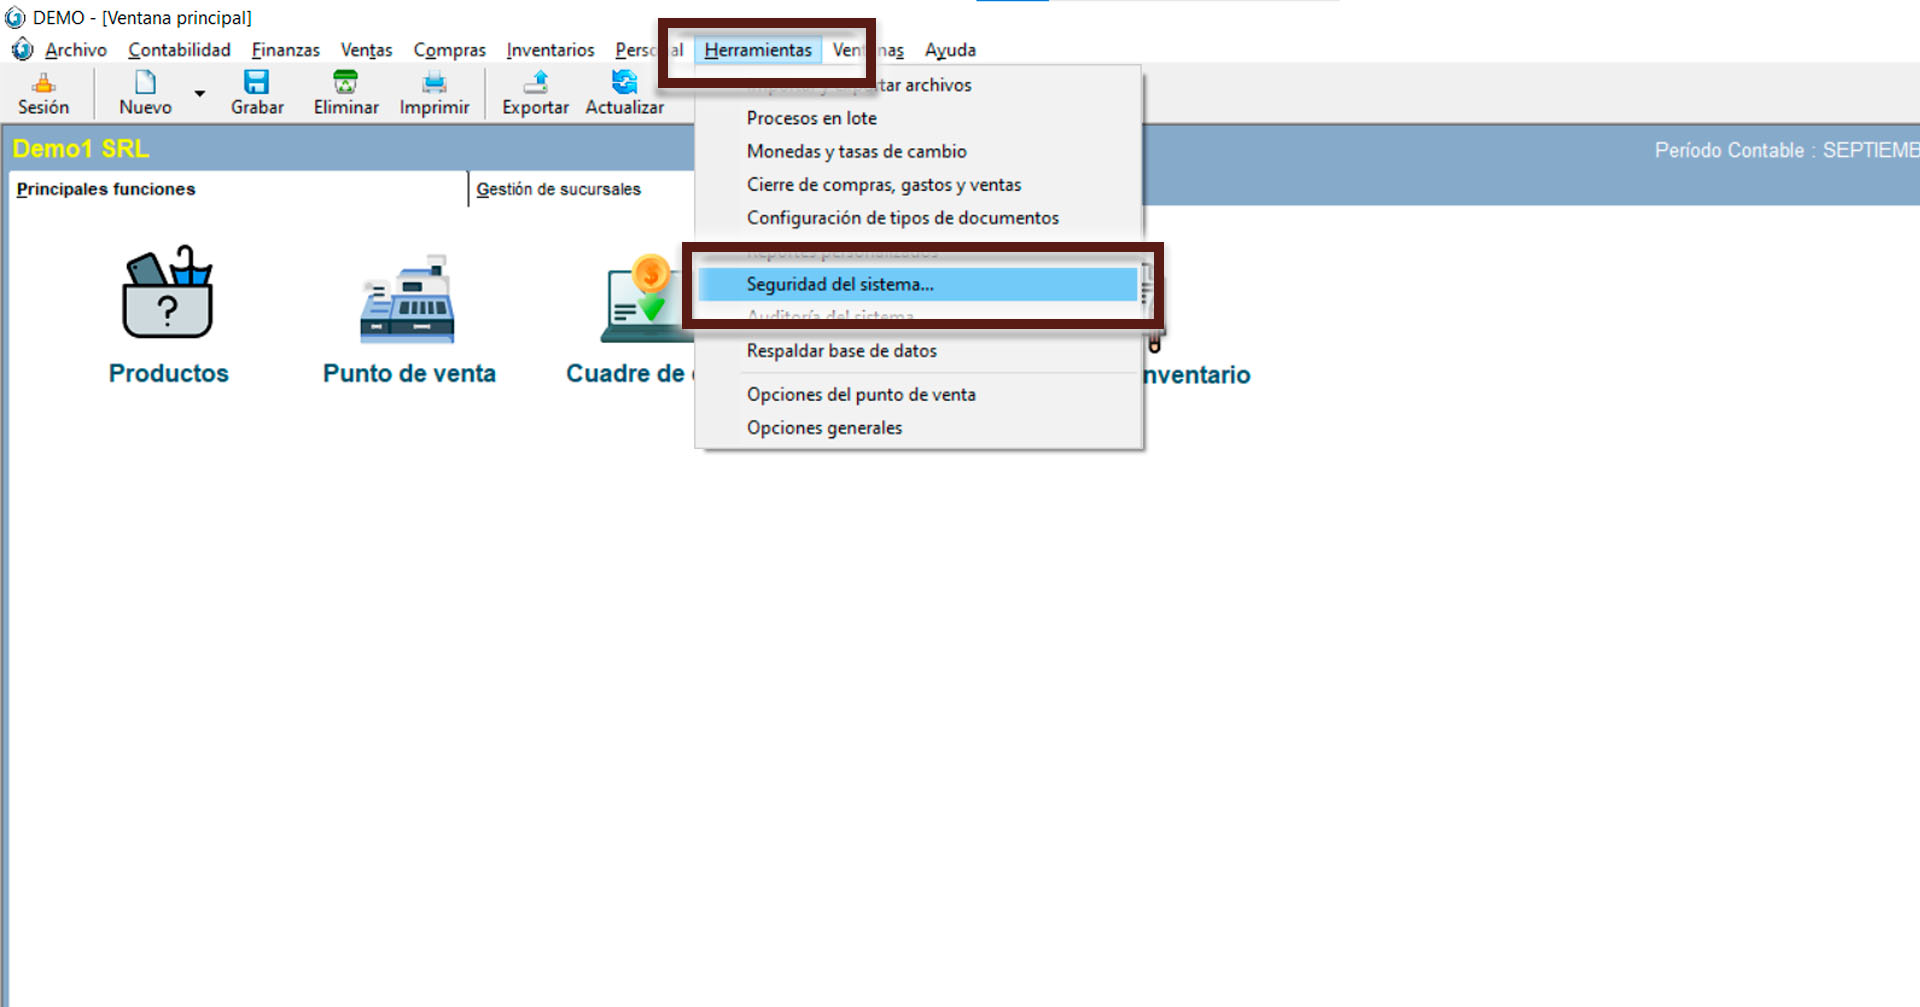Switch to Gestión de sucursales tab
Viewport: 1920px width, 1007px height.
558,189
